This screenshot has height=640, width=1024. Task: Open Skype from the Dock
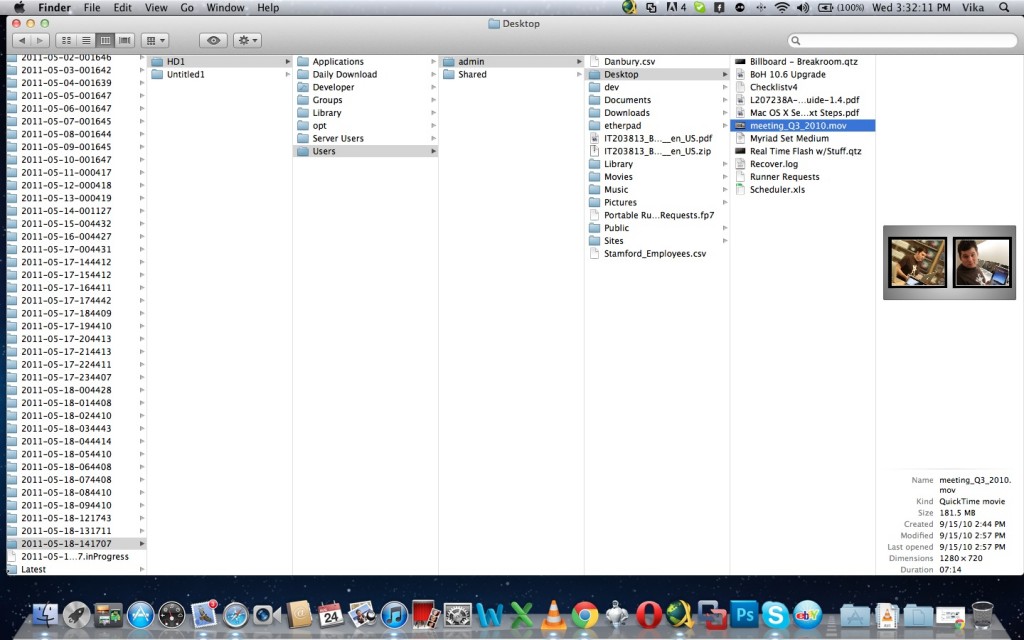pyautogui.click(x=774, y=614)
